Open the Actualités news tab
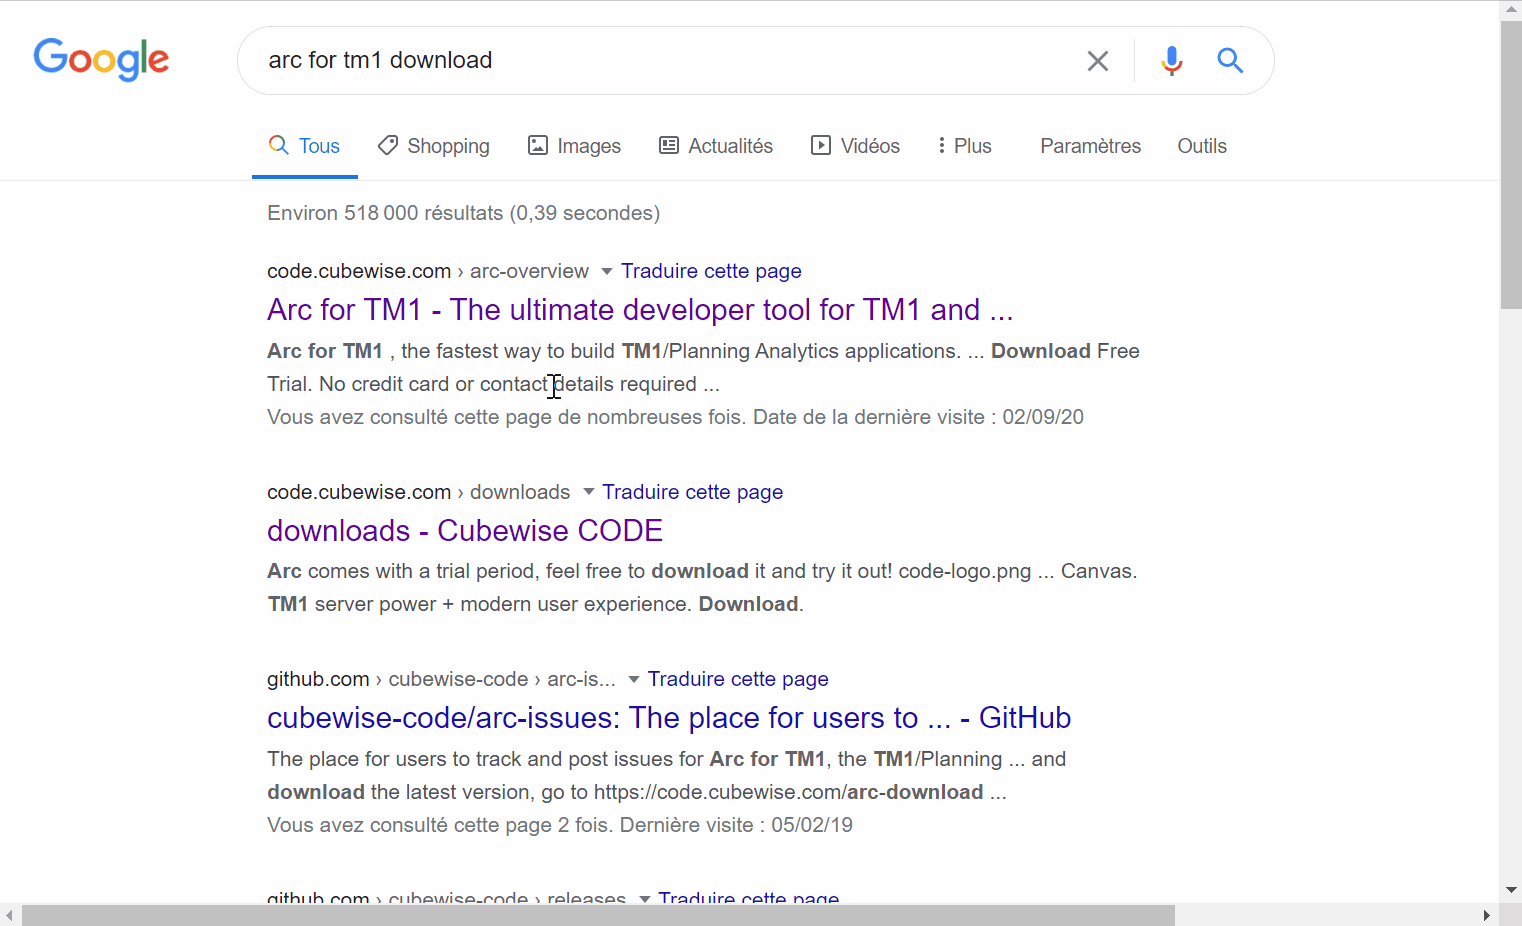This screenshot has width=1522, height=926. [716, 146]
